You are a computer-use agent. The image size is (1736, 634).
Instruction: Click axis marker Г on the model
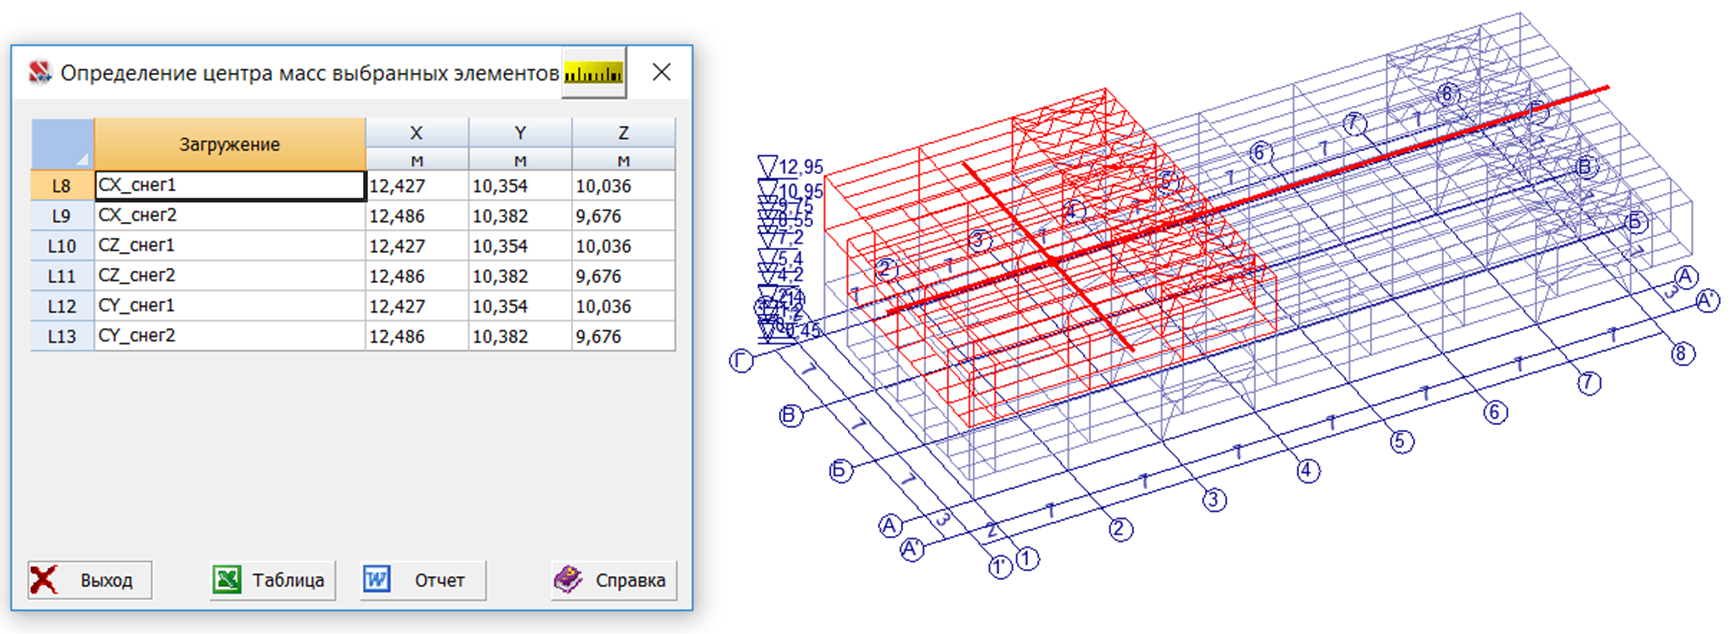740,361
